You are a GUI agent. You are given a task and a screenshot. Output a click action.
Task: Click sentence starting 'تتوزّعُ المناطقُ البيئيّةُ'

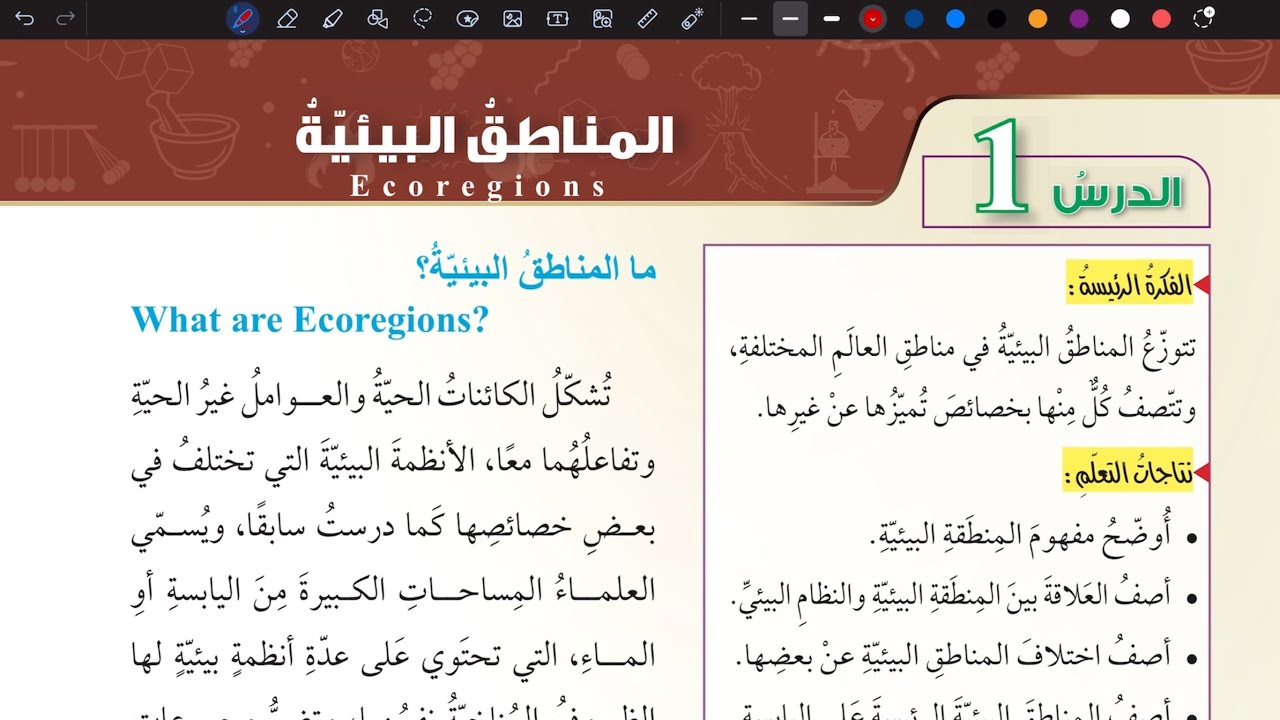click(962, 348)
